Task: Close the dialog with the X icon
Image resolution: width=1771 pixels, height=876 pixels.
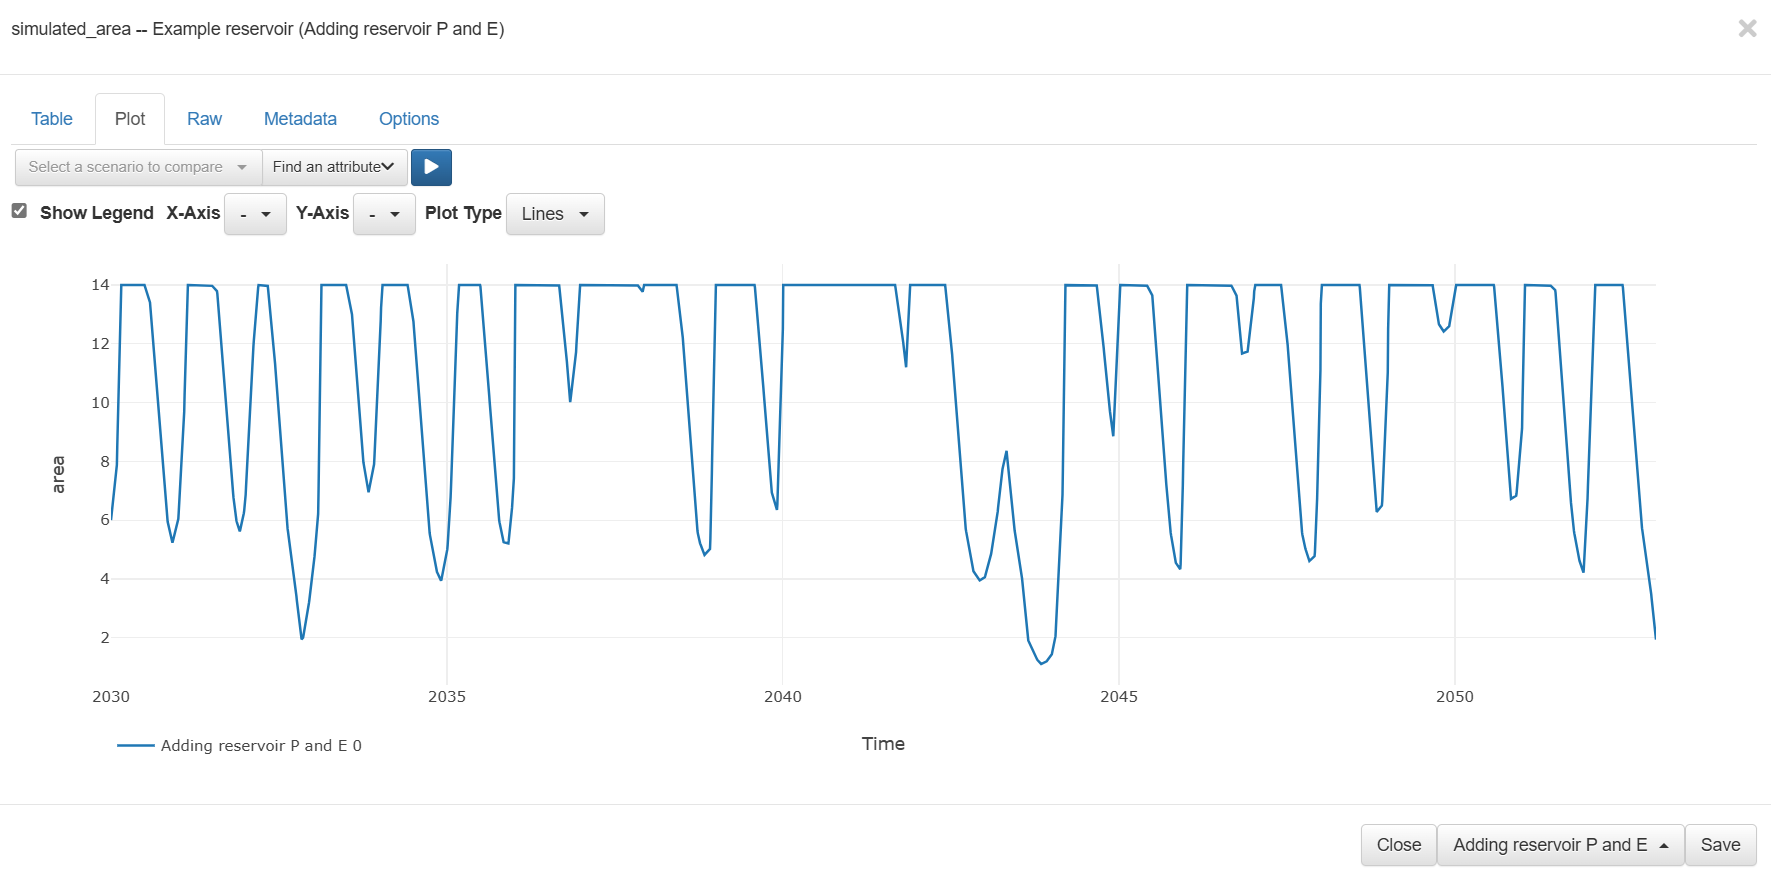Action: click(x=1747, y=28)
